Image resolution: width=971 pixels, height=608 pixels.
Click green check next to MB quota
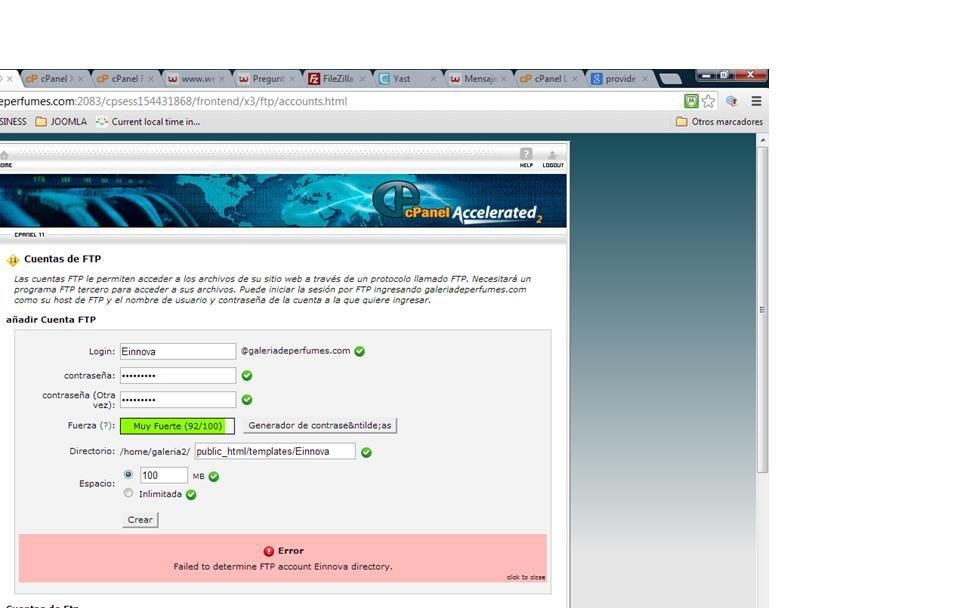214,476
